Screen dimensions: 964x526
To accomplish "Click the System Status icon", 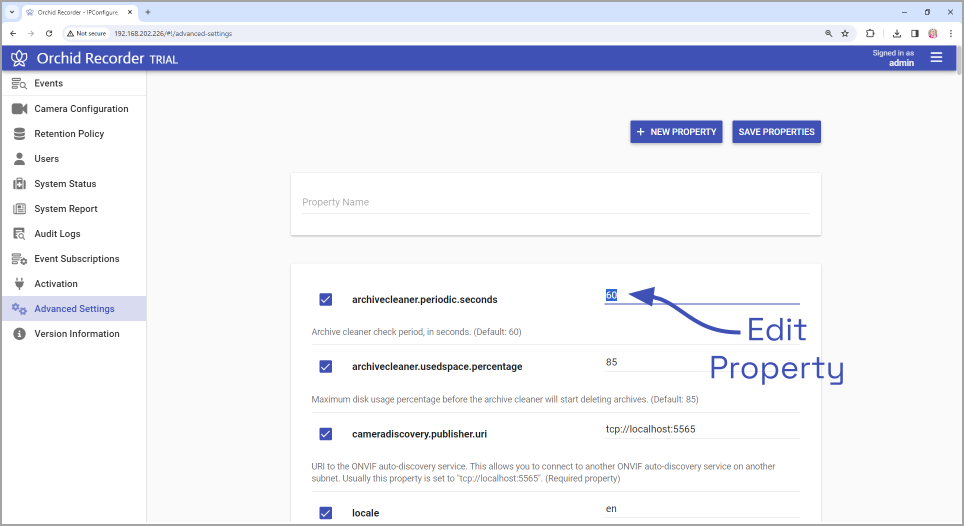I will 19,184.
